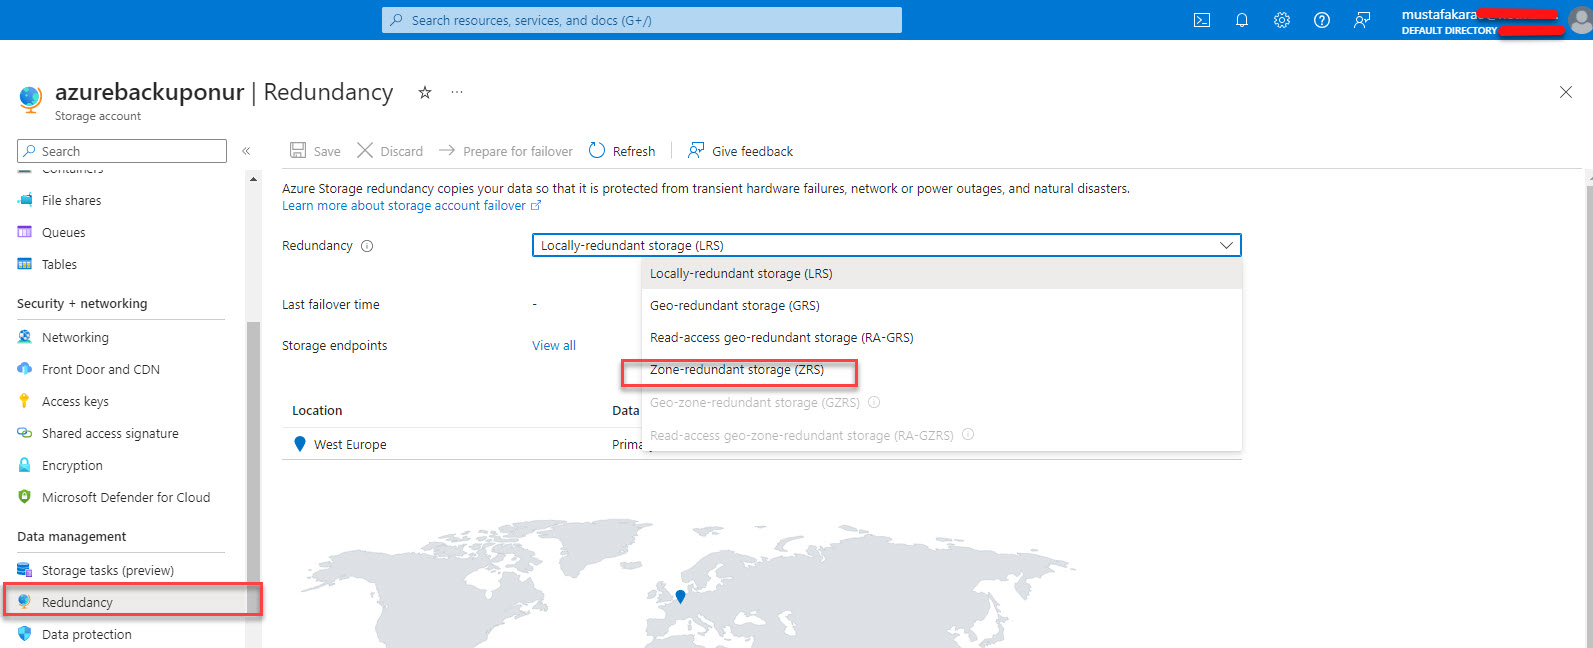Click the West Europe map pin marker
Viewport: 1593px width, 648px height.
click(x=680, y=596)
